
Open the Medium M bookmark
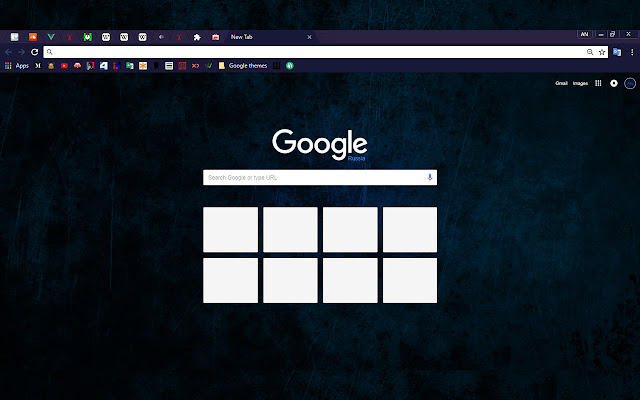[38, 66]
